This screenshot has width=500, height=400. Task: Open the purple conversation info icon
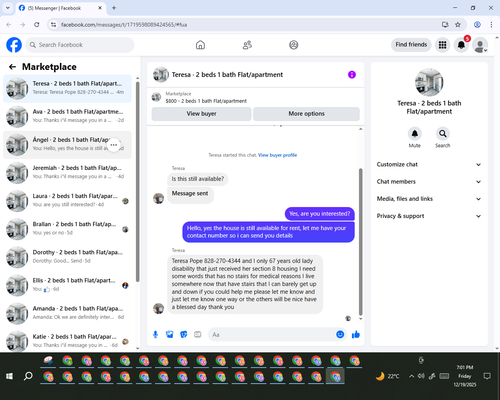coord(352,75)
